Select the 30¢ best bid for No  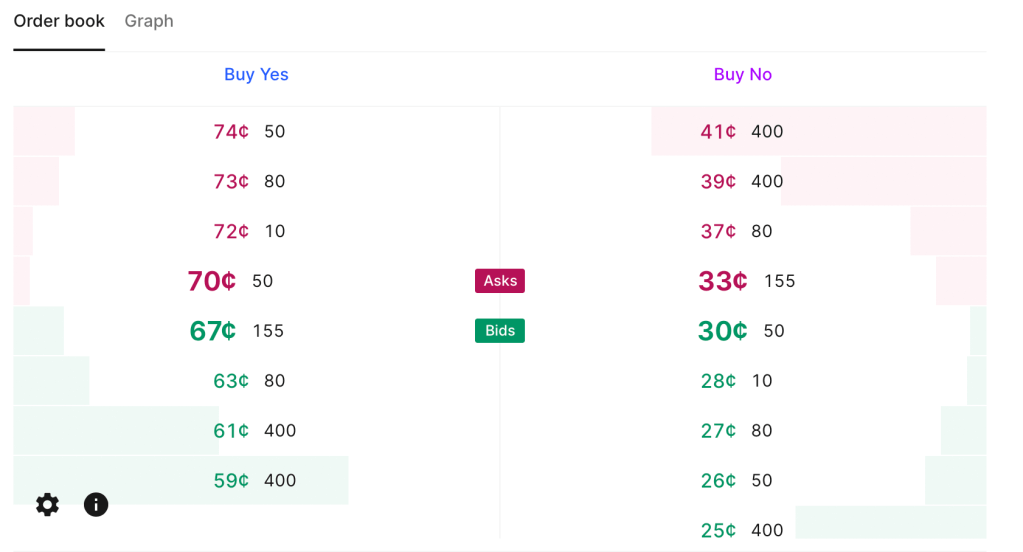[x=723, y=331]
